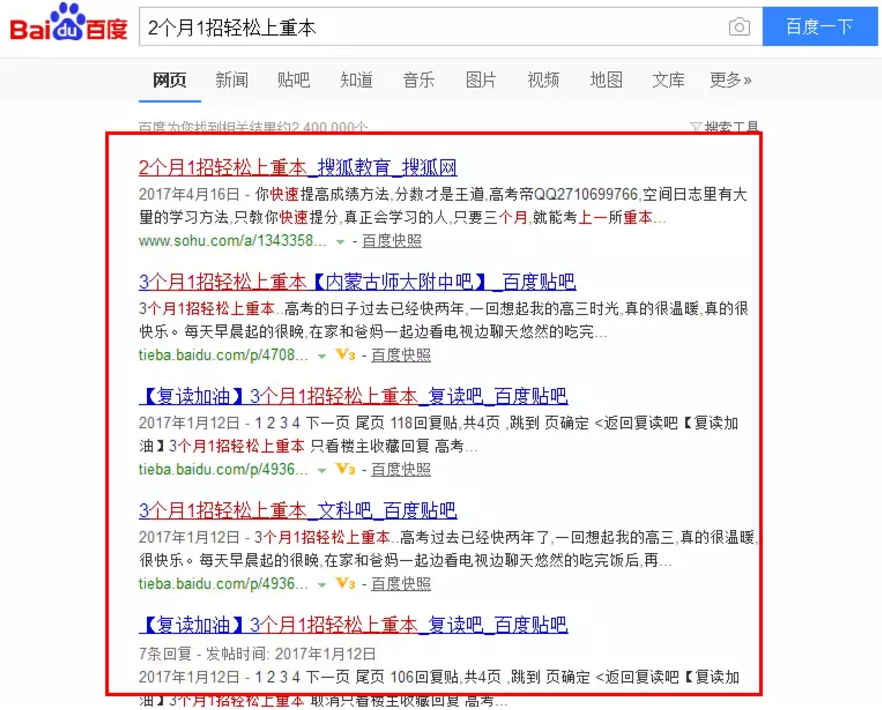Open the 图片 tab
882x710 pixels.
(481, 80)
